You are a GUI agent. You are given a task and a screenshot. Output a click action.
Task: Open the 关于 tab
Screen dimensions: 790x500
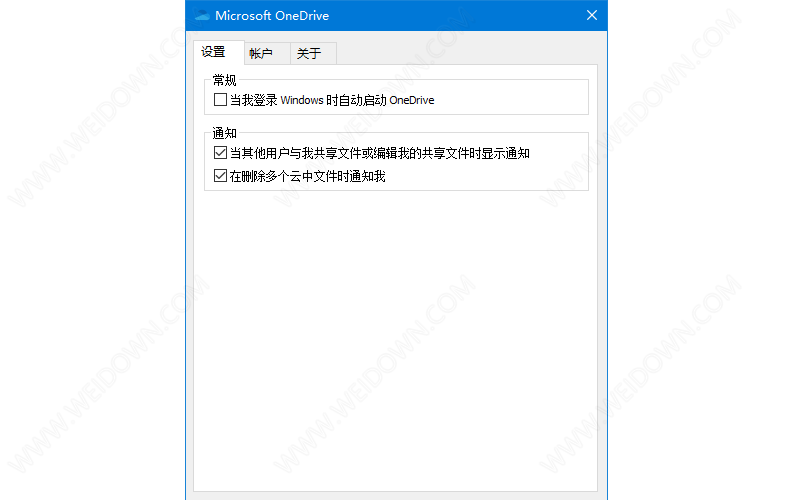click(313, 53)
